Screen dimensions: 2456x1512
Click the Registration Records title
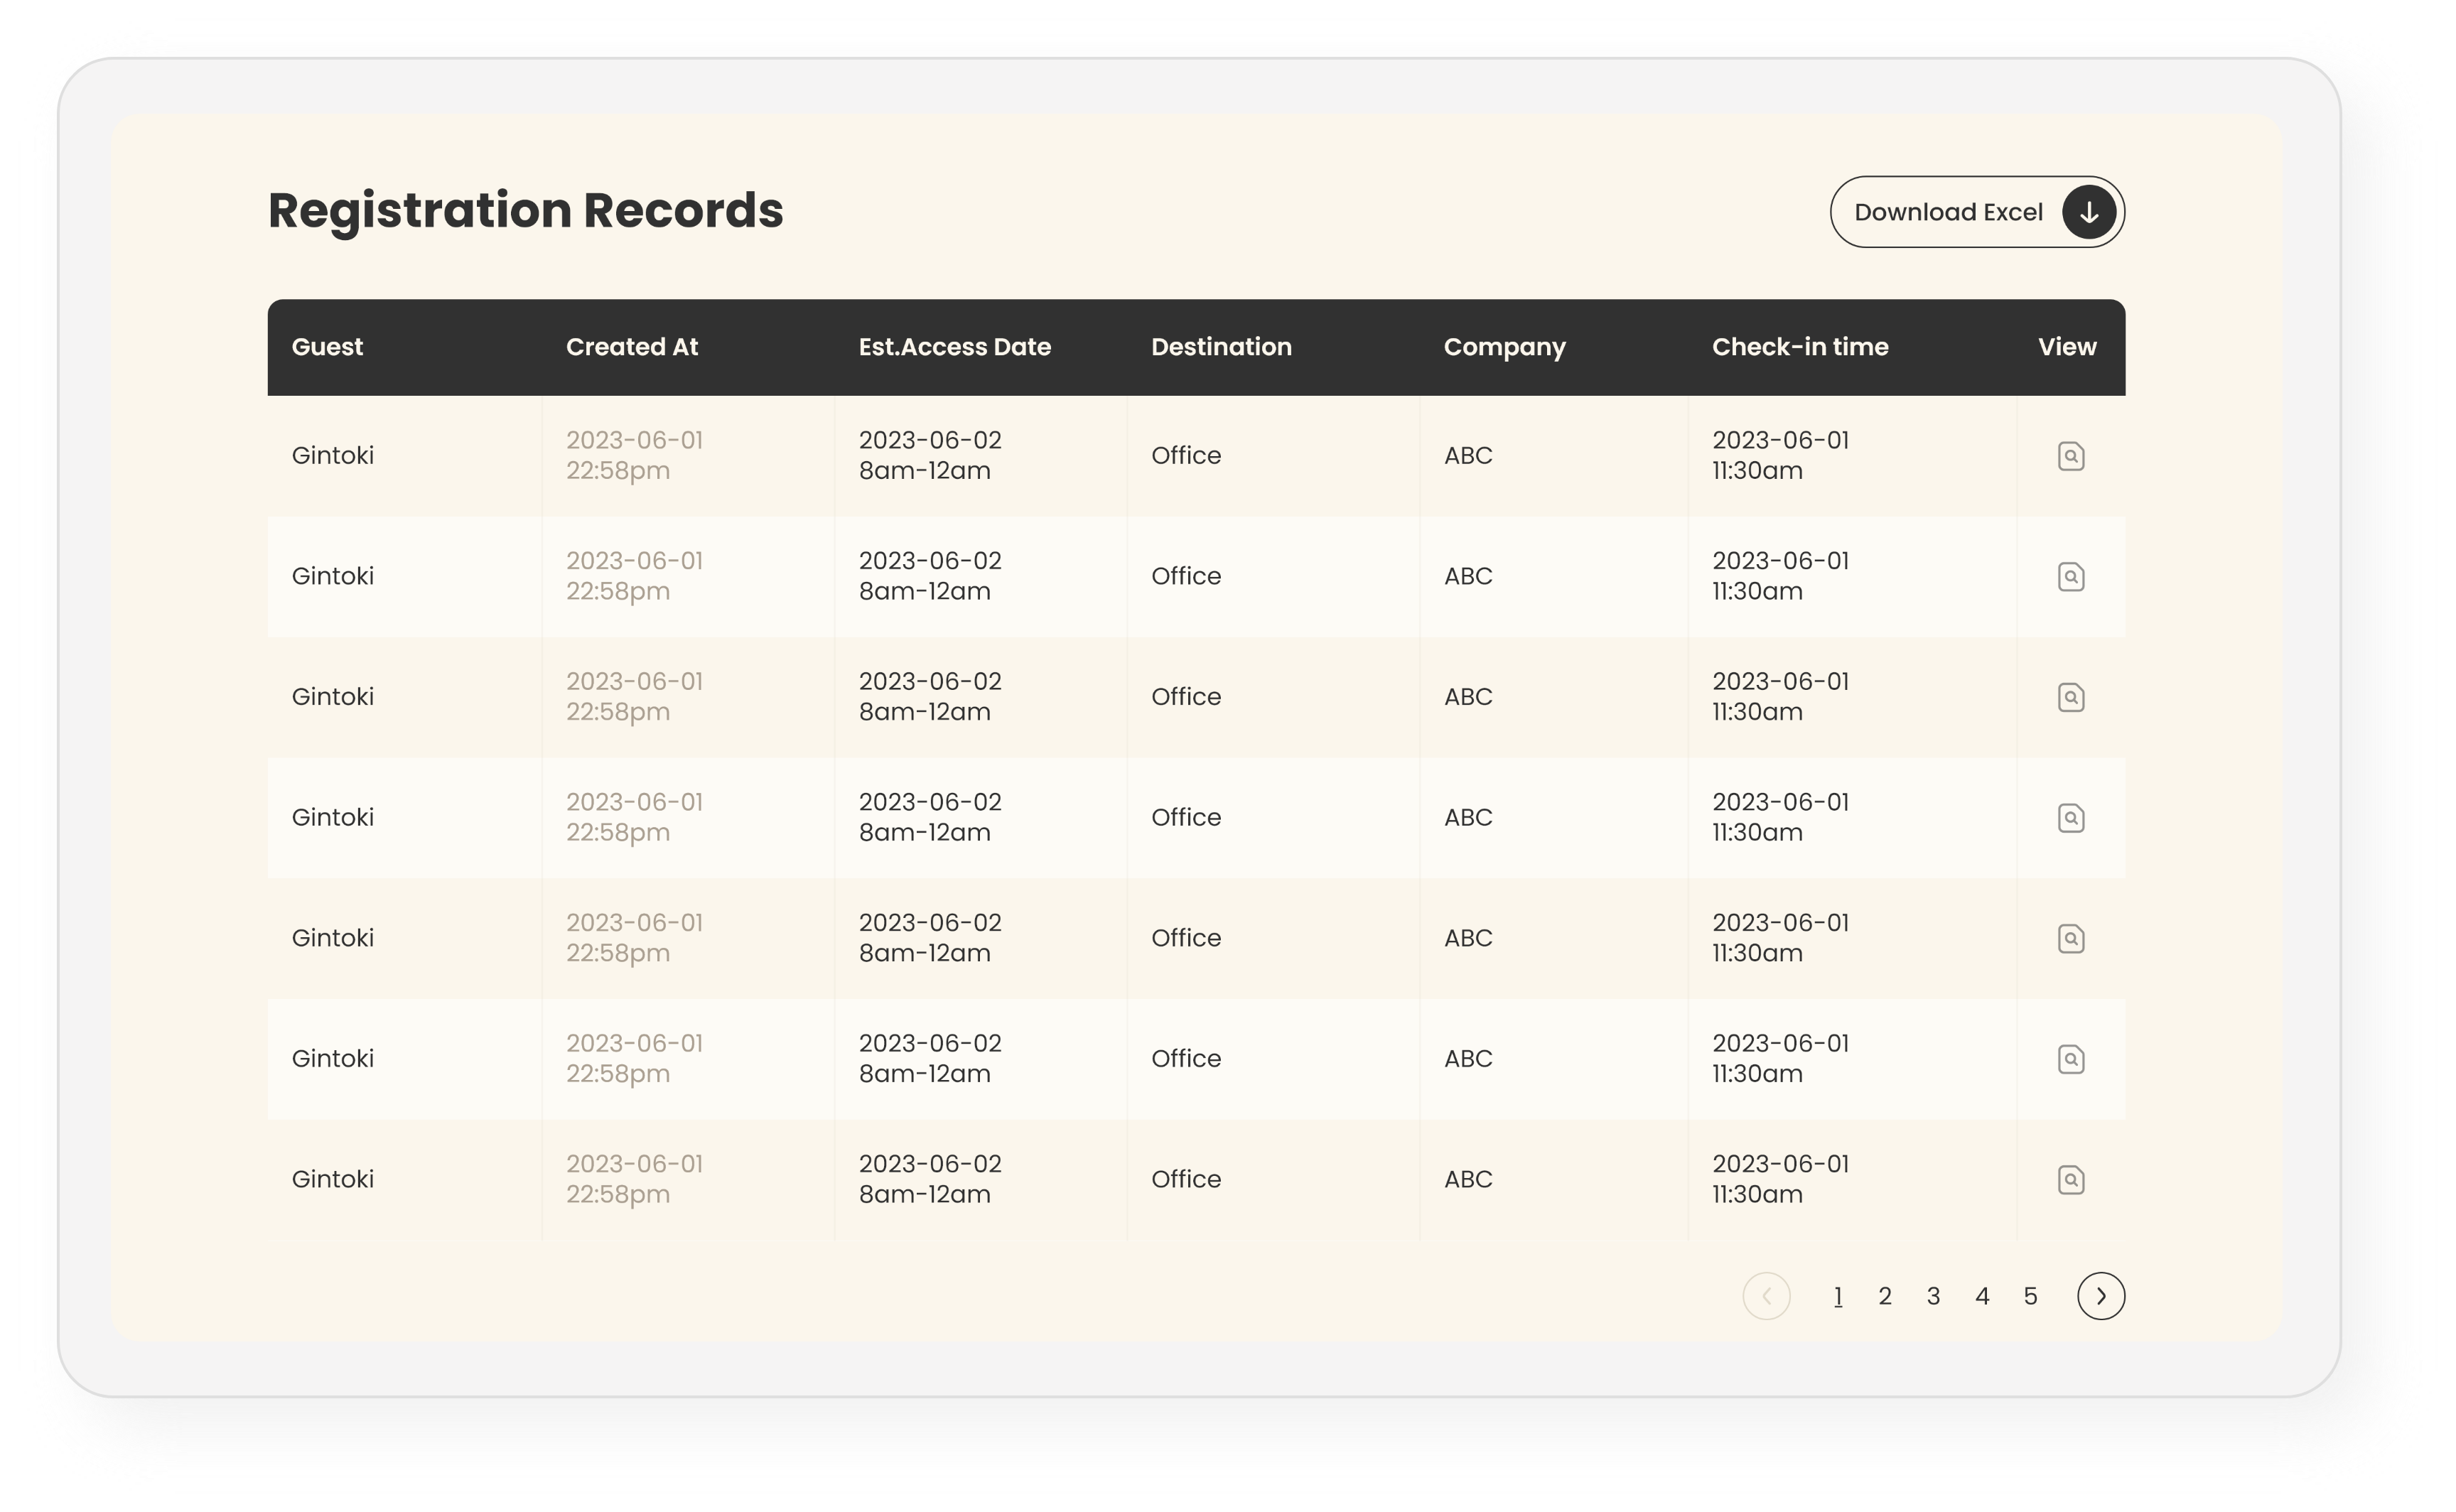[526, 210]
